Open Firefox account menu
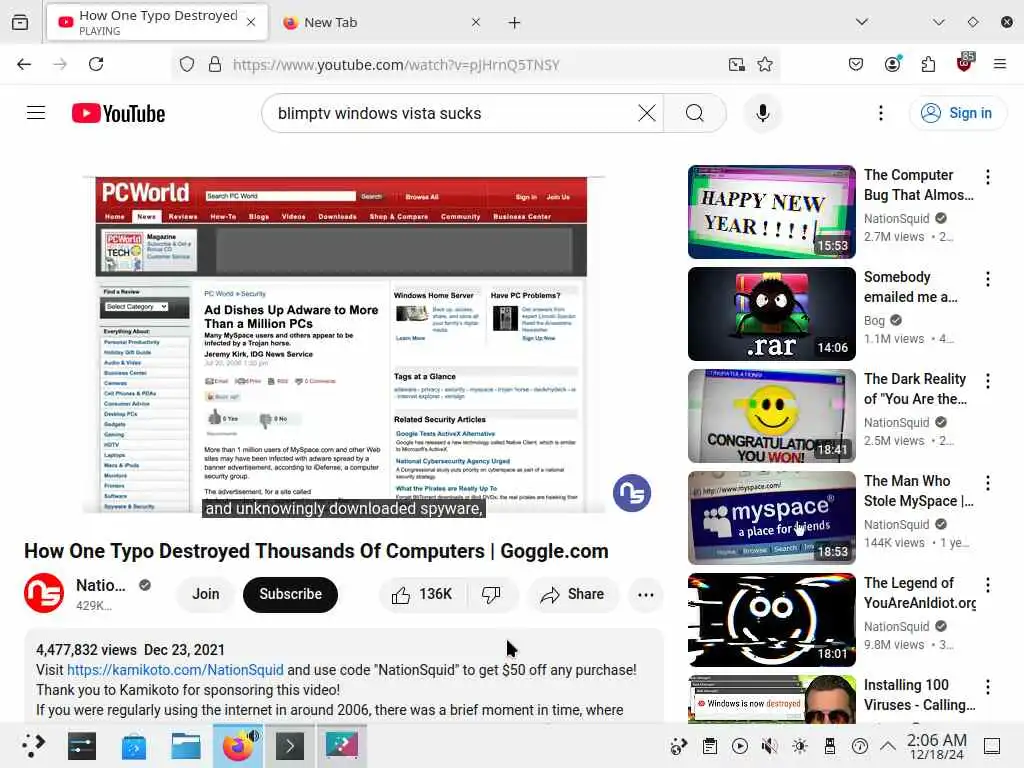The height and width of the screenshot is (768, 1024). pyautogui.click(x=892, y=63)
